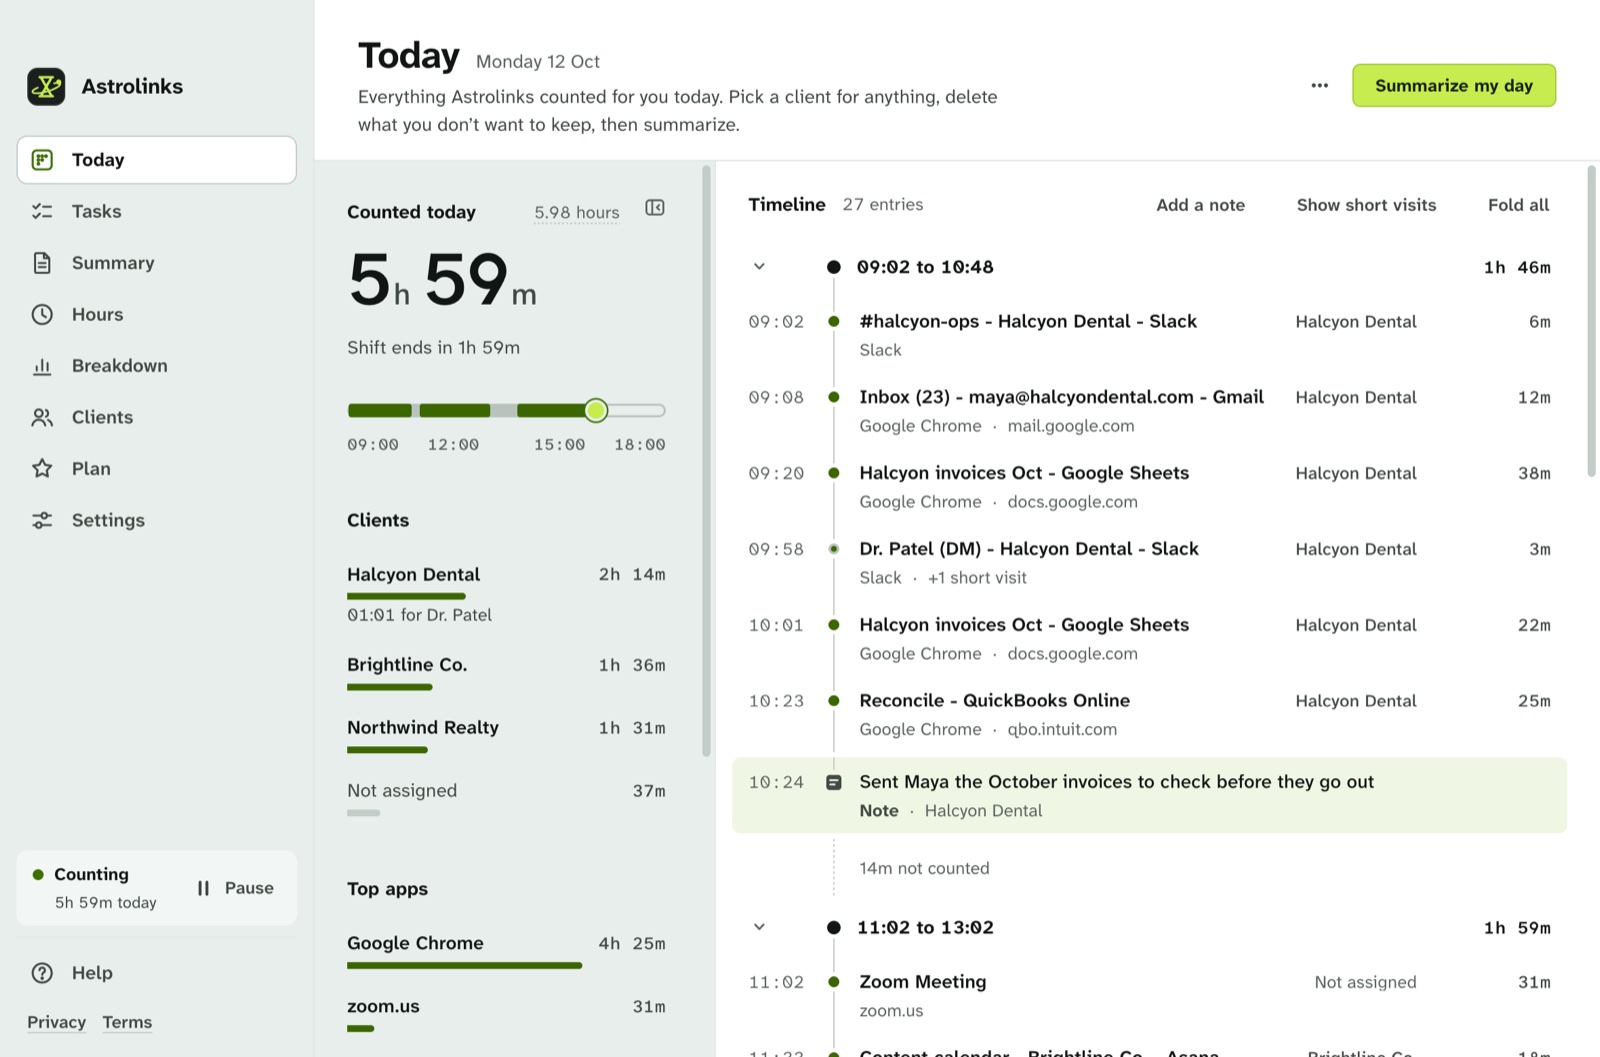Click the shift progress slider handle
Screen dimensions: 1600x1057
pyautogui.click(x=596, y=410)
